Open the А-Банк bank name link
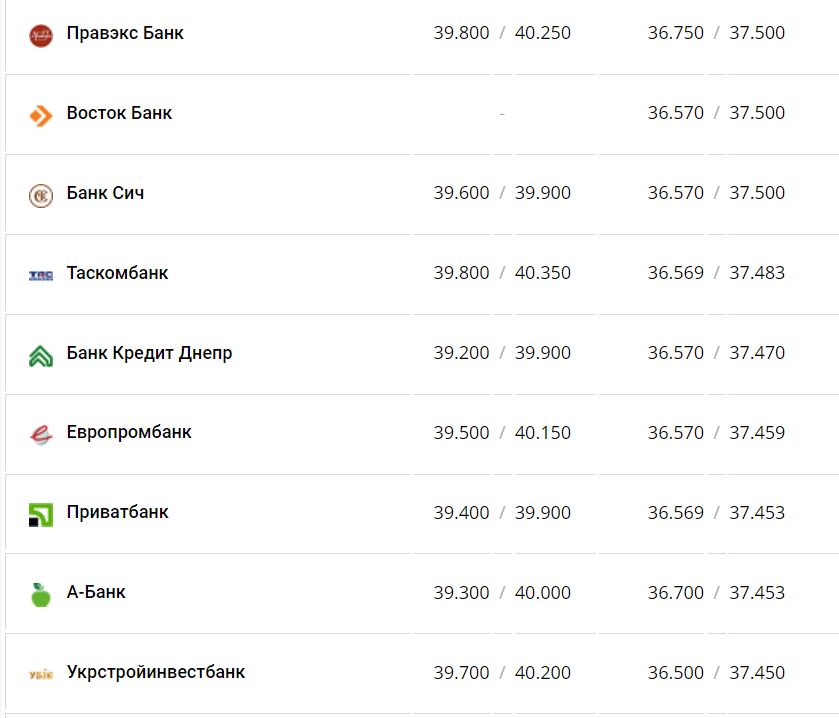839x718 pixels. click(x=96, y=592)
